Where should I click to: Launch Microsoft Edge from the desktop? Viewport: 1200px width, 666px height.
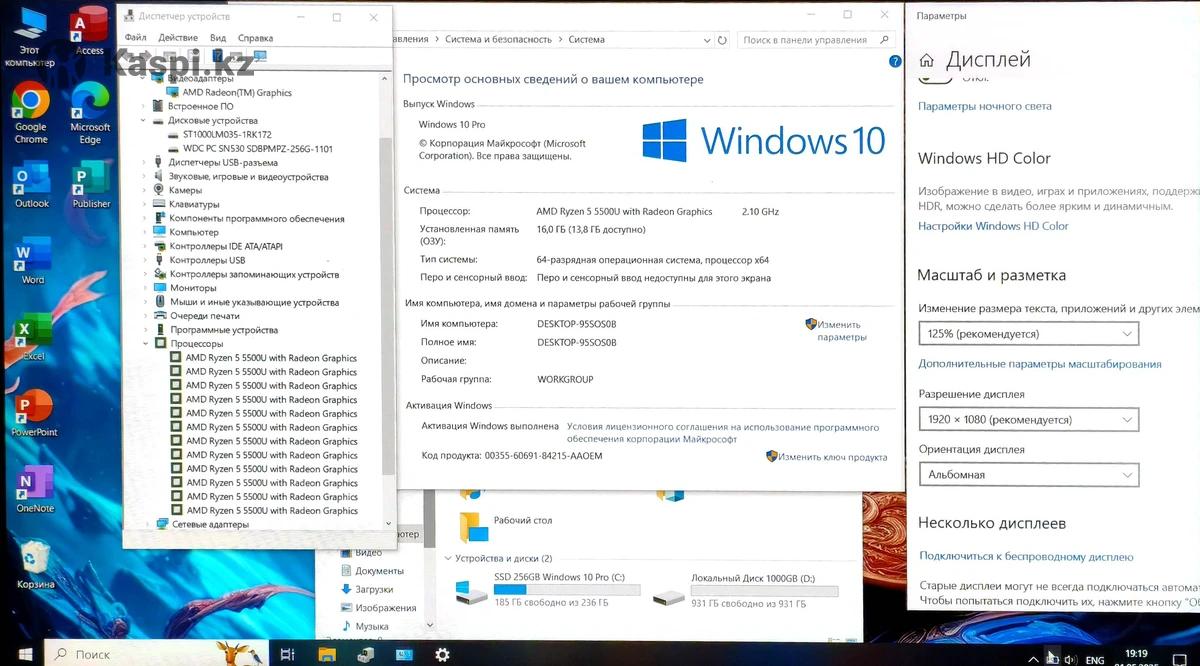(90, 113)
